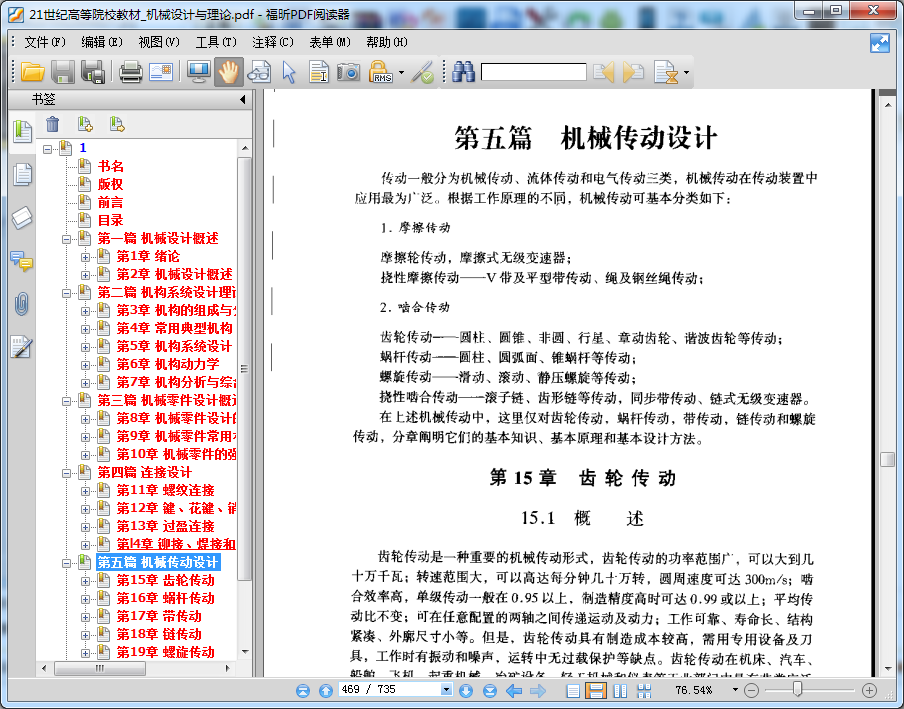Find previous search result
The image size is (904, 709).
tap(603, 72)
